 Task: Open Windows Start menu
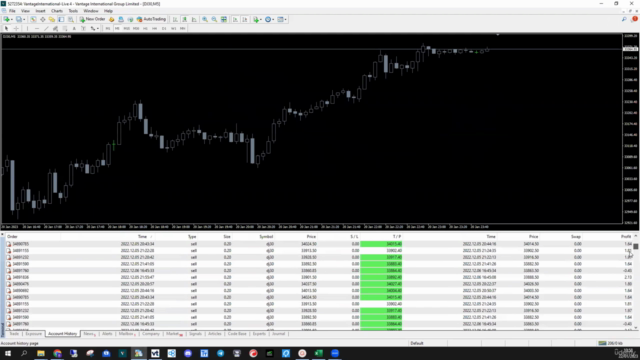[8, 353]
